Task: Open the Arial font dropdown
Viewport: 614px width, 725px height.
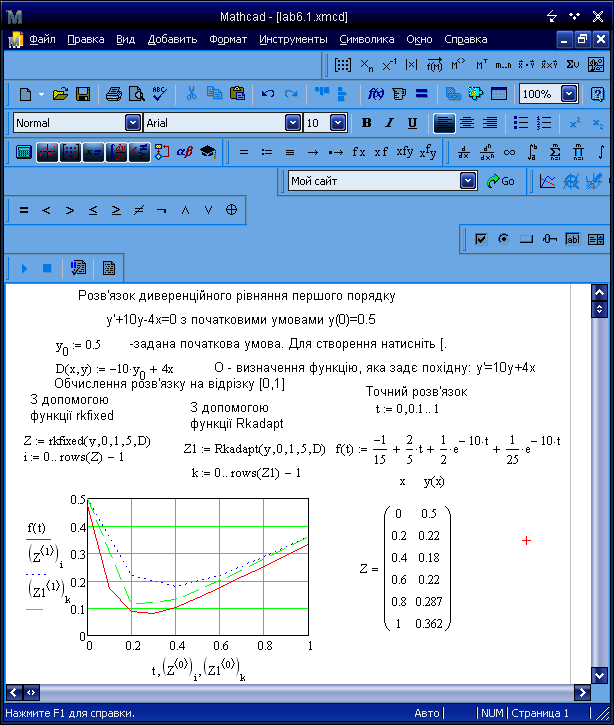Action: 293,123
